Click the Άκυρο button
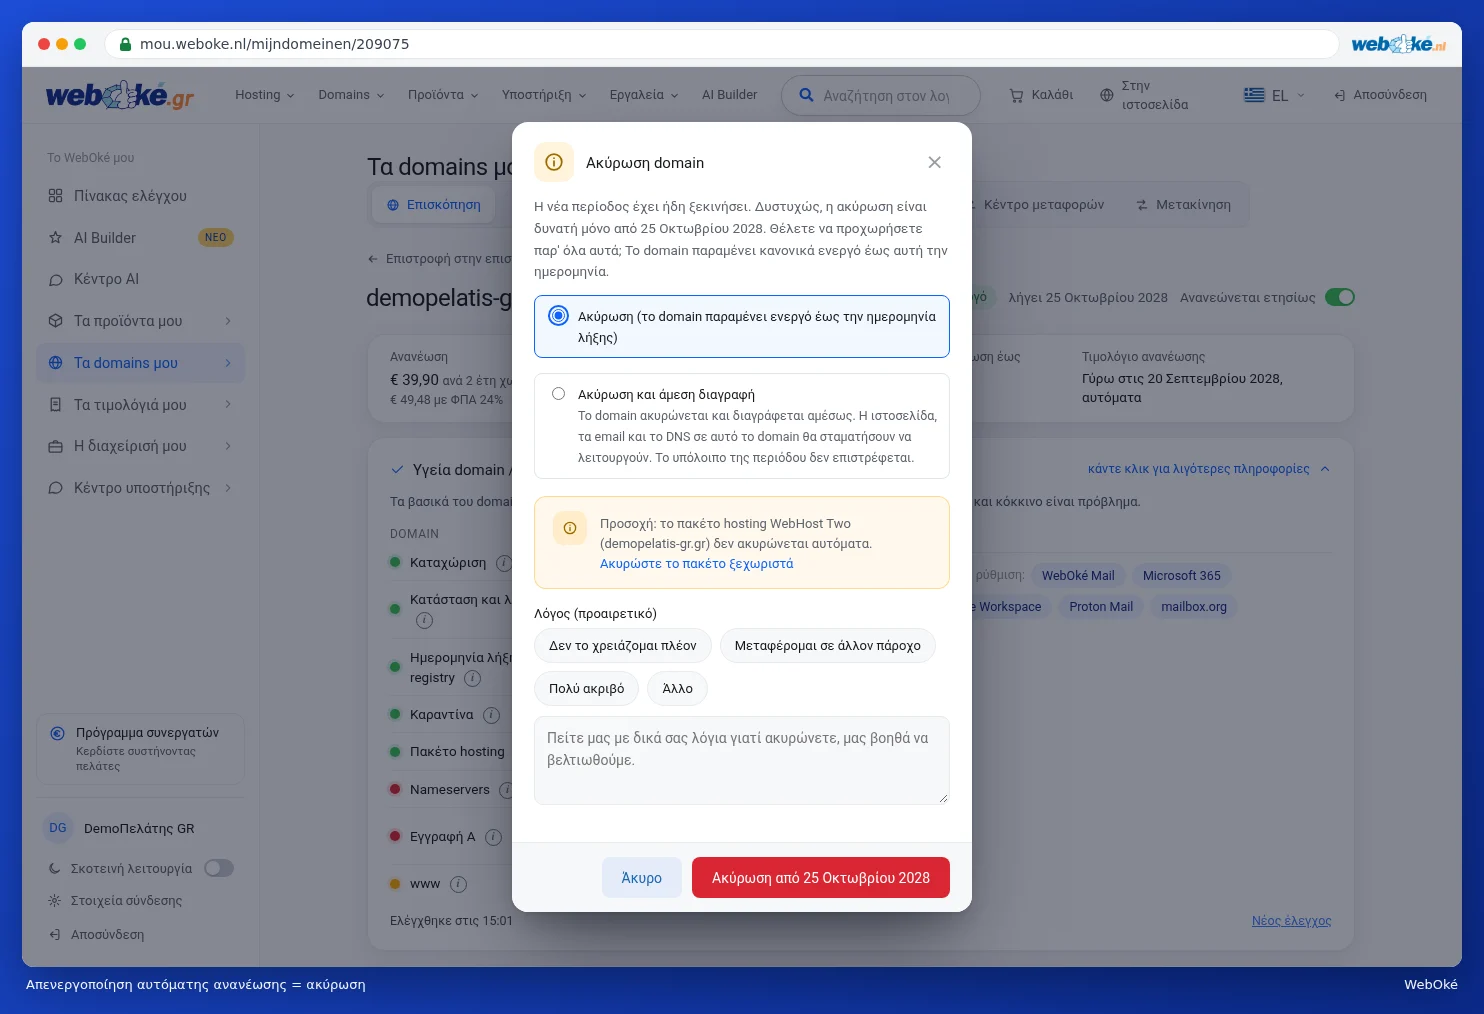 tap(641, 878)
